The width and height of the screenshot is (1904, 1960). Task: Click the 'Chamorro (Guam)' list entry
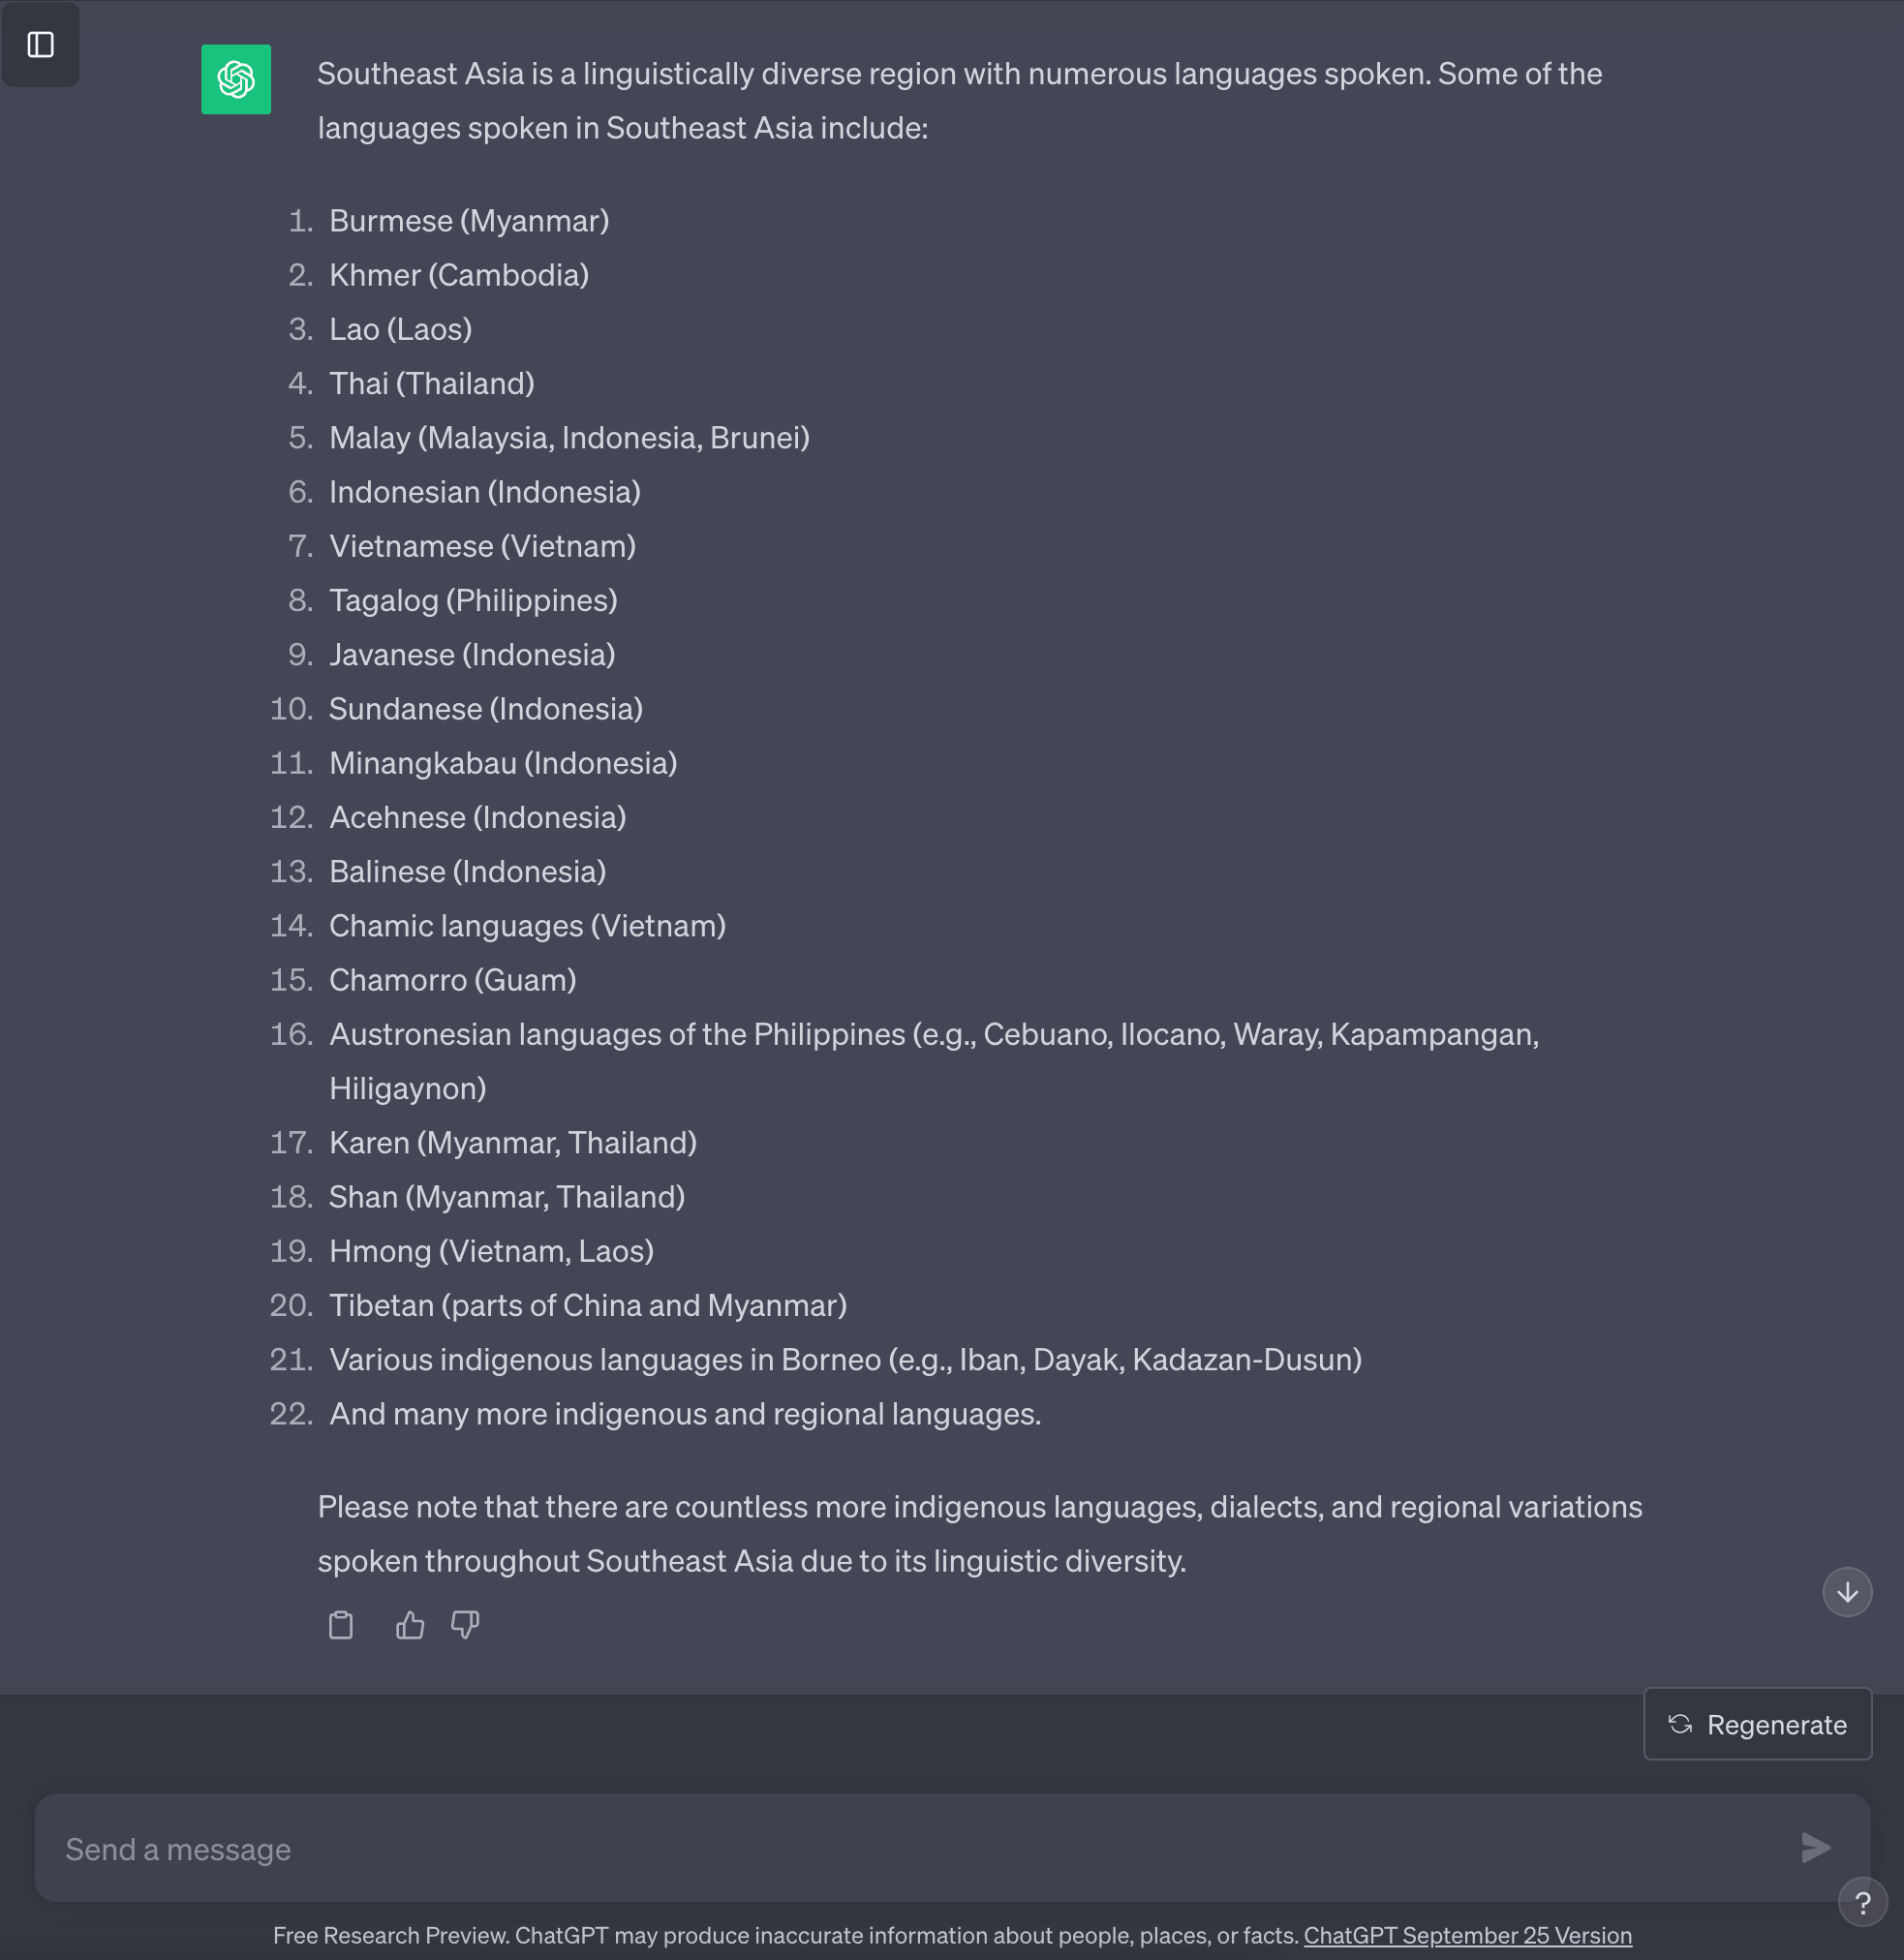pyautogui.click(x=452, y=980)
